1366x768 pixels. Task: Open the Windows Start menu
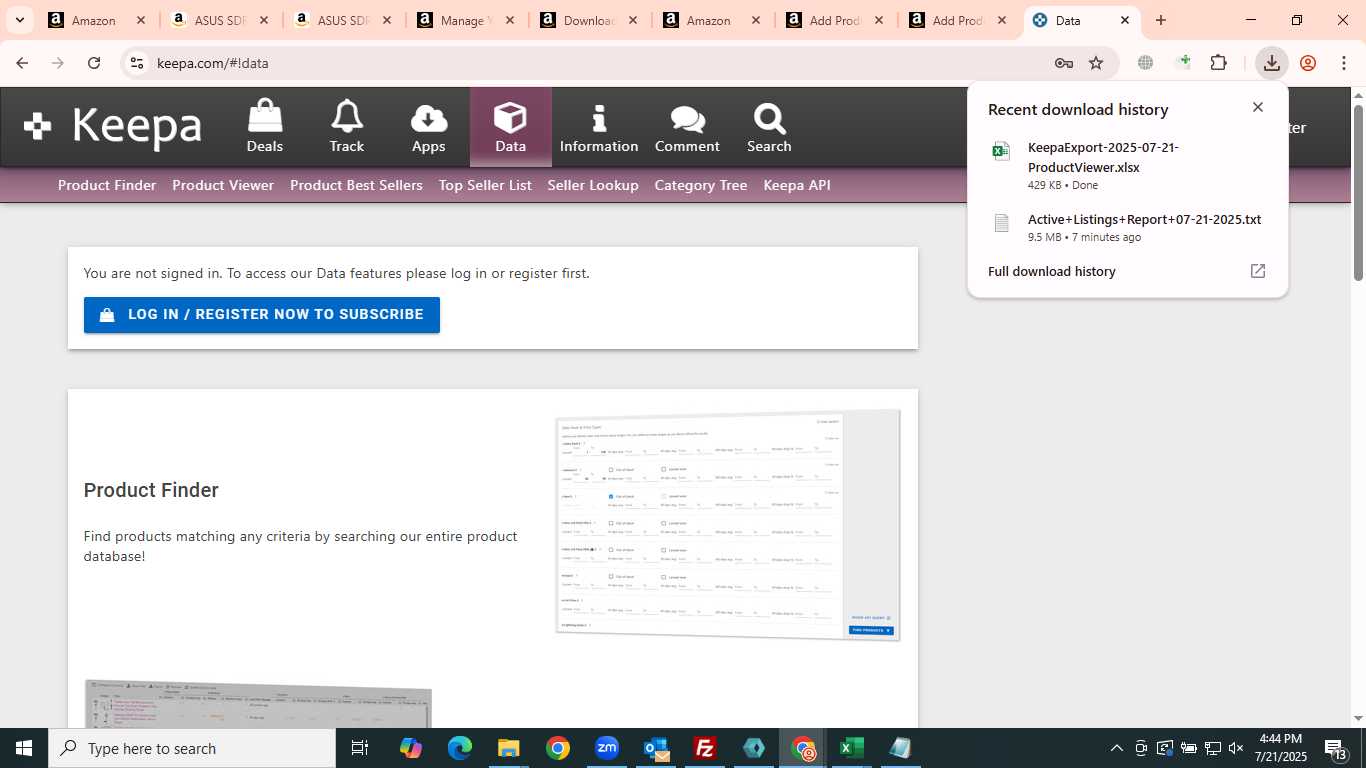coord(24,748)
